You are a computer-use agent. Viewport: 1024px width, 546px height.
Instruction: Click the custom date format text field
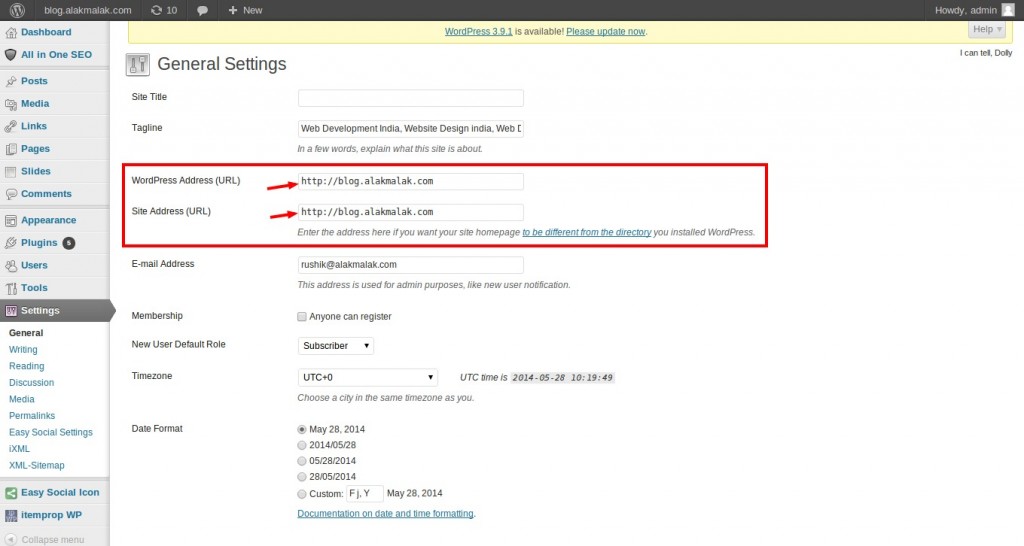point(364,493)
